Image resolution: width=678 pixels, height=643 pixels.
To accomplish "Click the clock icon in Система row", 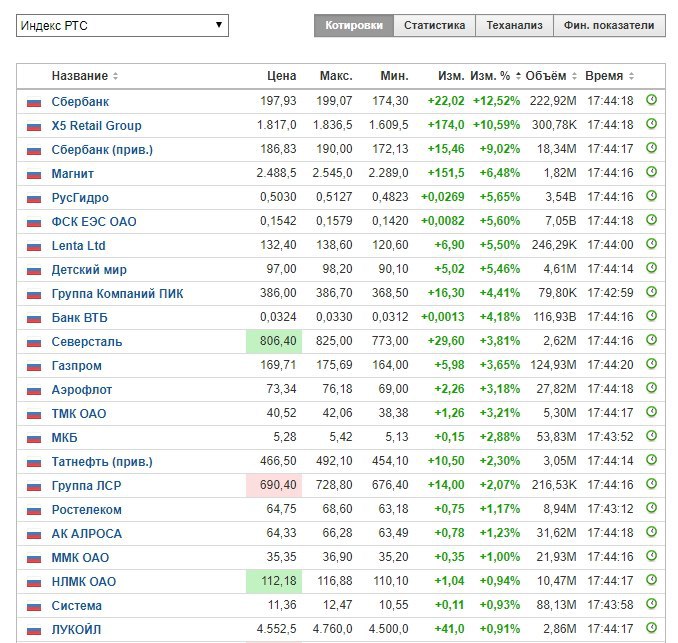I will [x=651, y=604].
